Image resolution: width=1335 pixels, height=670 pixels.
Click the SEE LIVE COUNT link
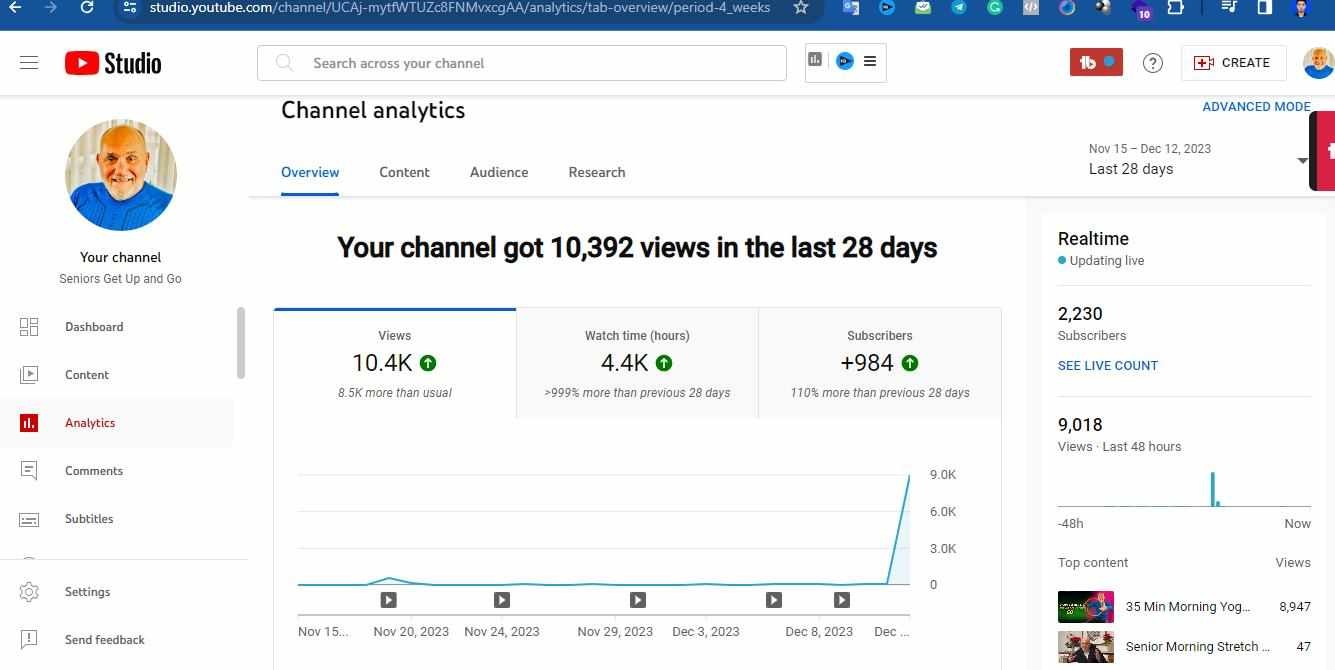pos(1107,366)
